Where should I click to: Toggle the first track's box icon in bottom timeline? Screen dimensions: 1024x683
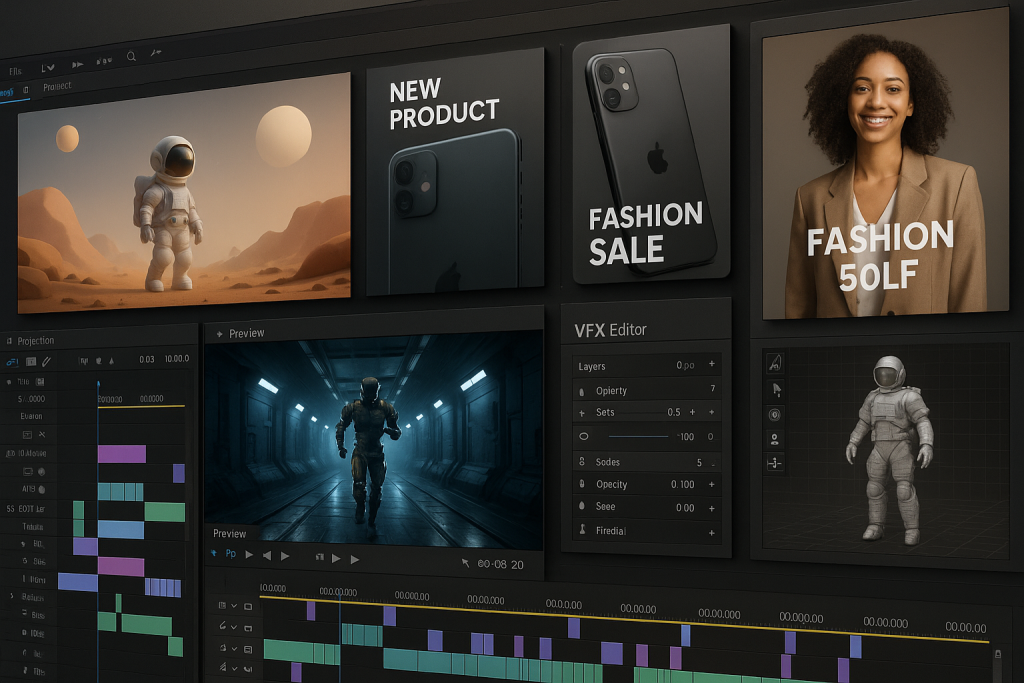point(248,607)
